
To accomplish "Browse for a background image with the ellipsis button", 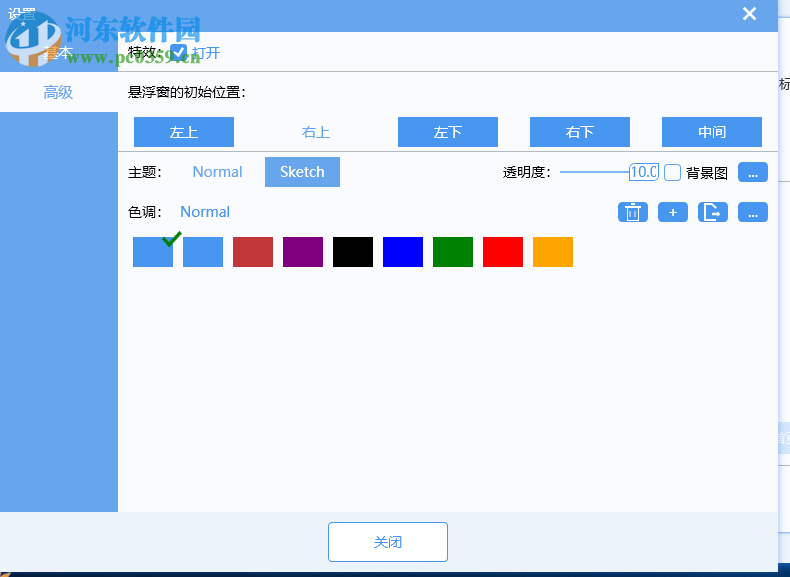I will coord(753,172).
